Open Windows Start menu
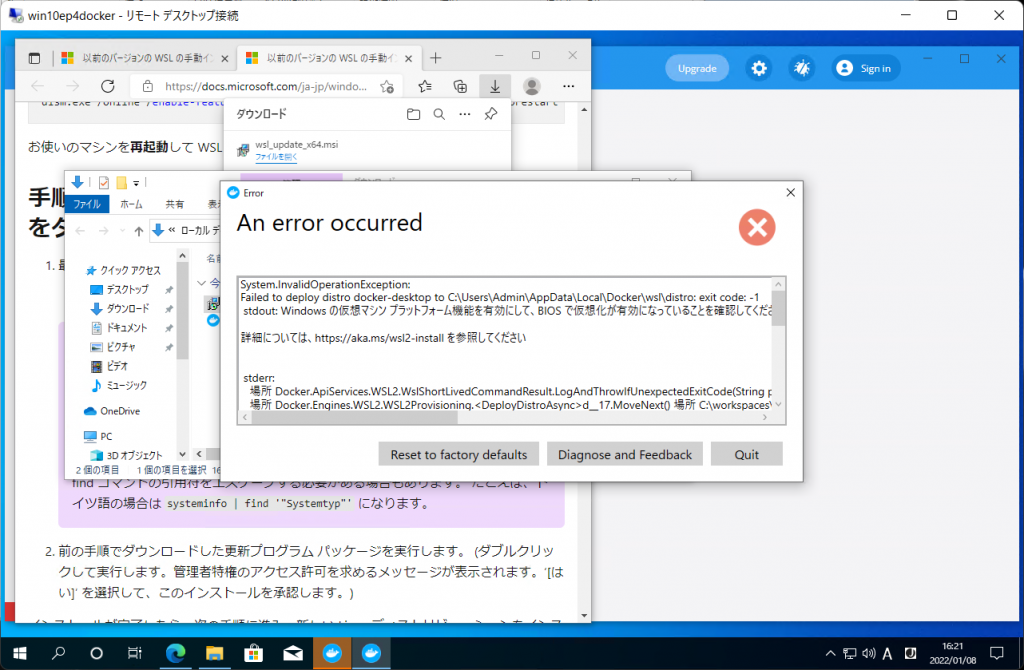Viewport: 1024px width, 670px height. tap(20, 653)
